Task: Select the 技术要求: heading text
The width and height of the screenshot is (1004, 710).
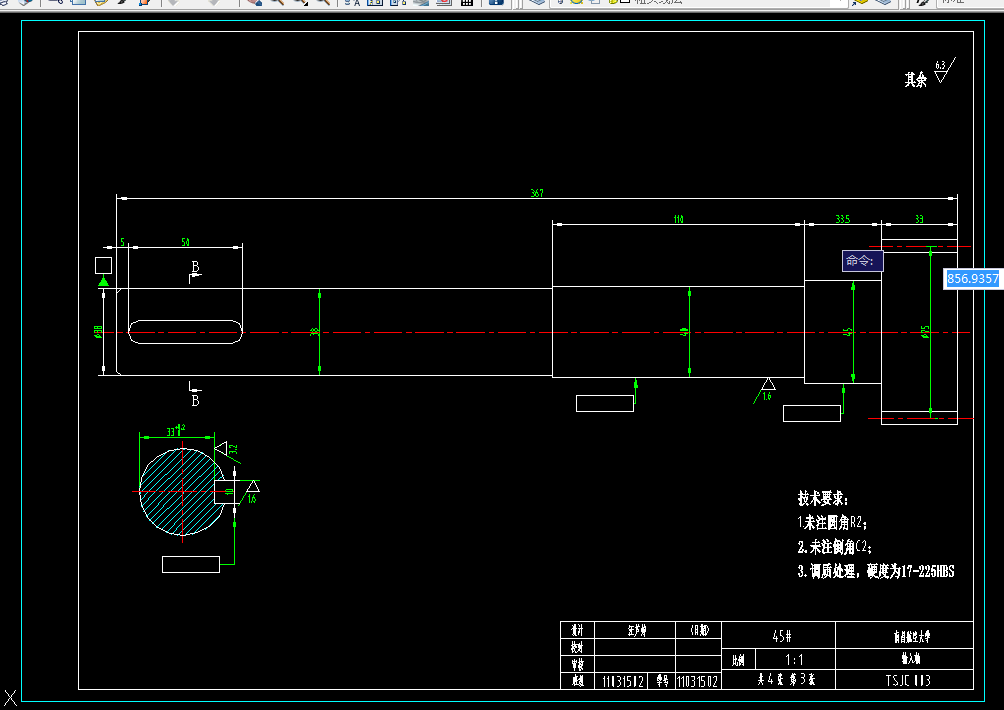Action: 823,498
